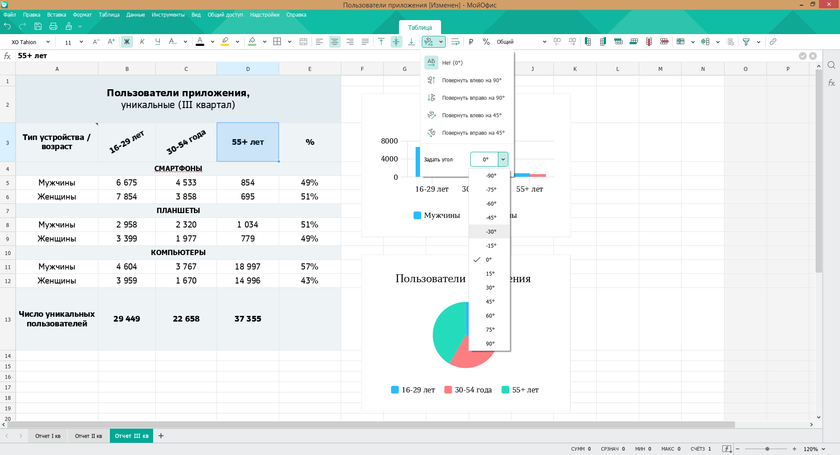
Task: Switch to the "Отчет II кв" sheet tab
Action: pos(88,436)
